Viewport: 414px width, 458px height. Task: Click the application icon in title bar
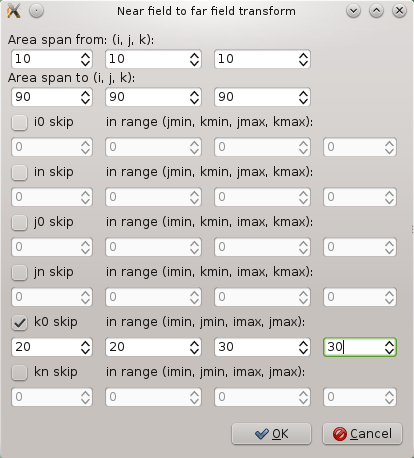click(x=14, y=11)
